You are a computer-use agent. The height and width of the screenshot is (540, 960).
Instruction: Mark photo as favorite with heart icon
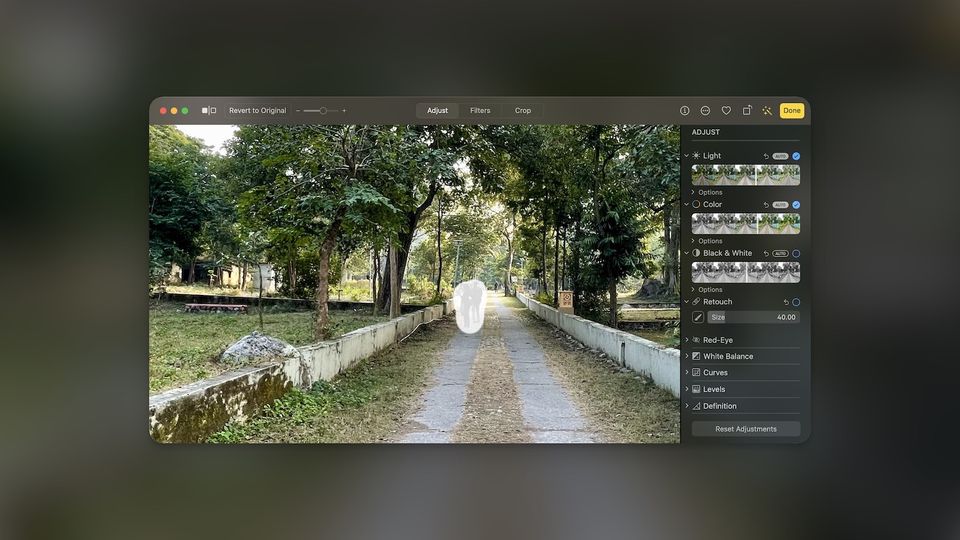point(726,111)
